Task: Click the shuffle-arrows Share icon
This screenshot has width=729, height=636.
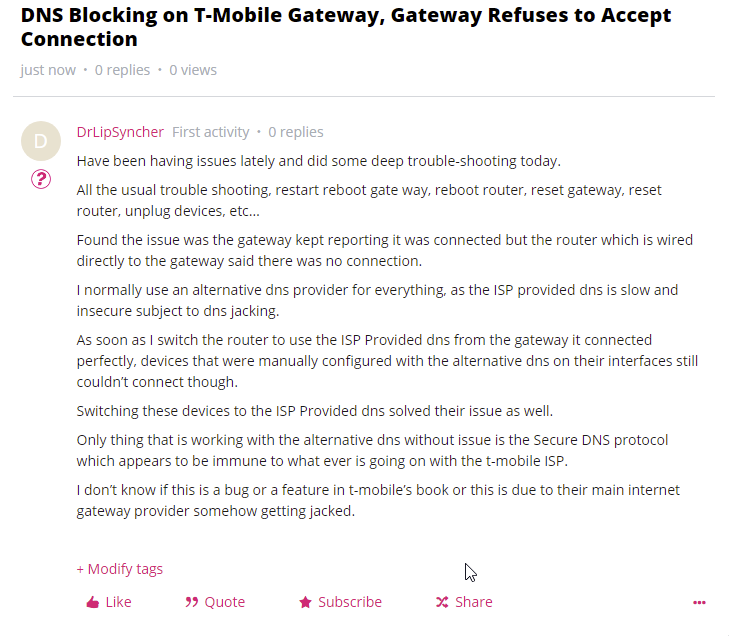Action: coord(442,603)
